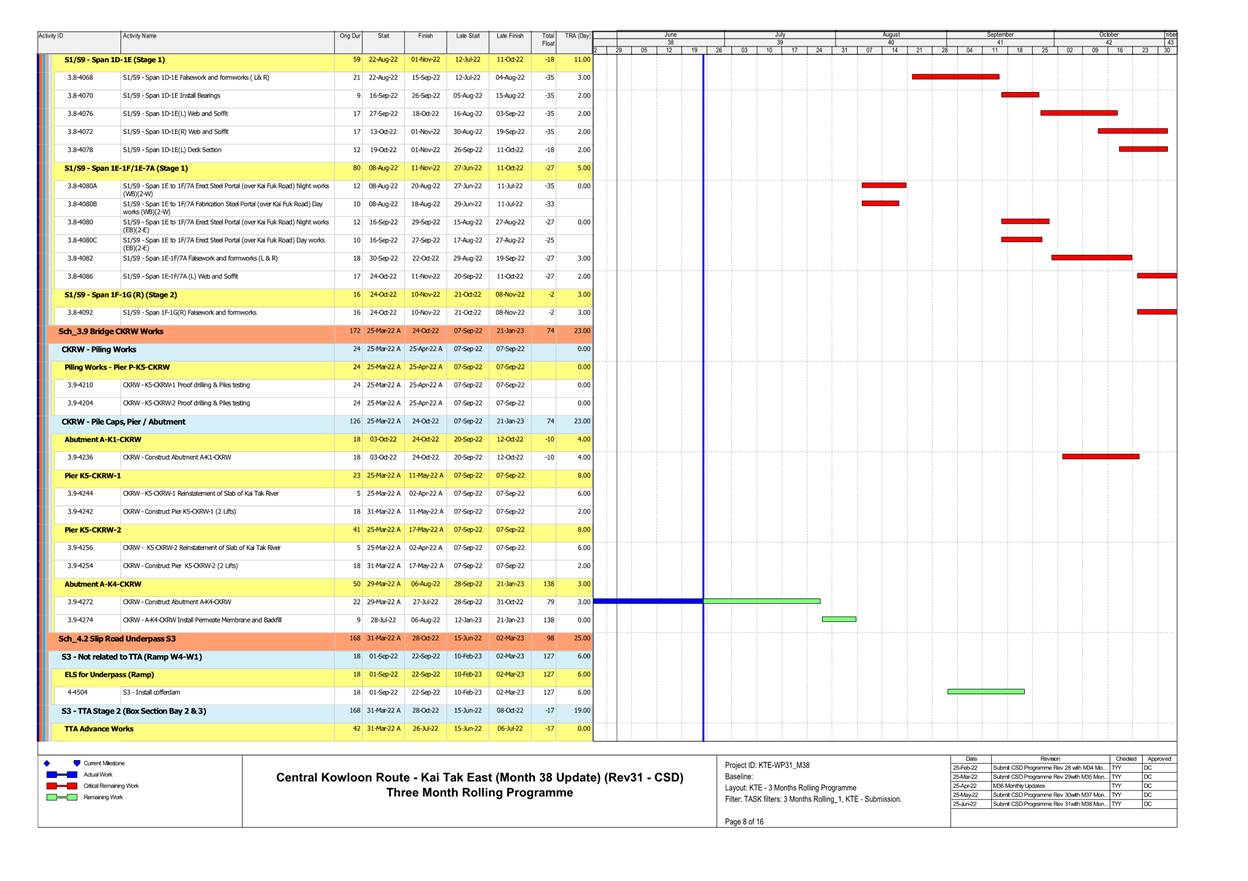Click the 25-Jun-22 revision entry in revision table
Screen dimensions: 1248x881
pyautogui.click(x=965, y=804)
